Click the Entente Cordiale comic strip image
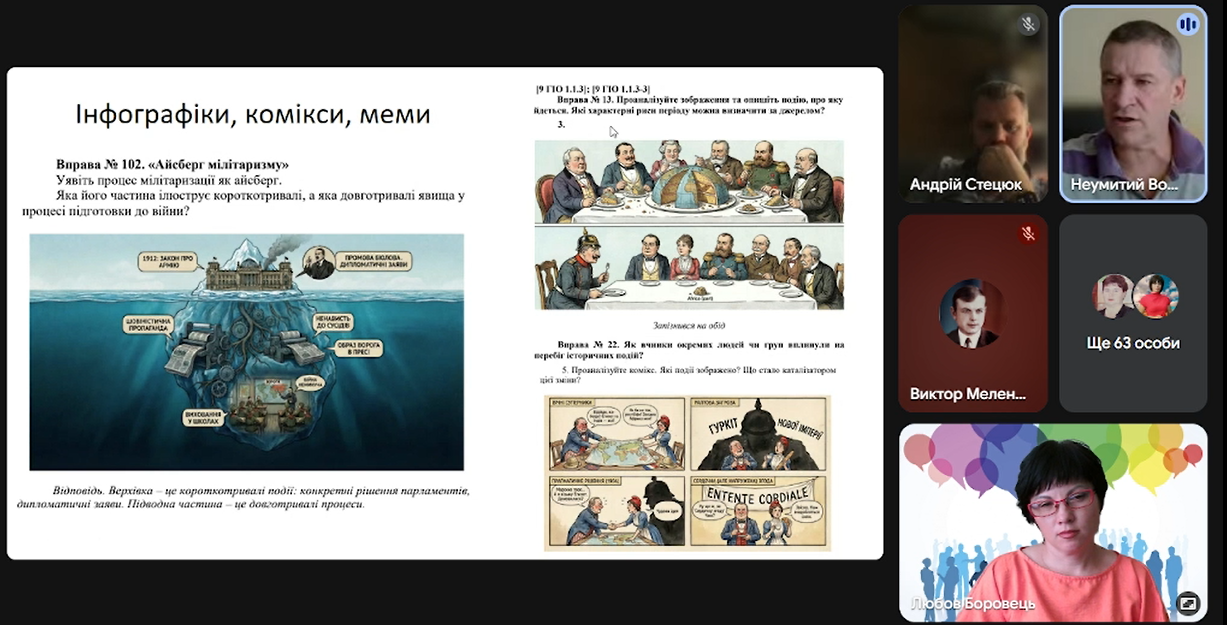 pos(687,473)
